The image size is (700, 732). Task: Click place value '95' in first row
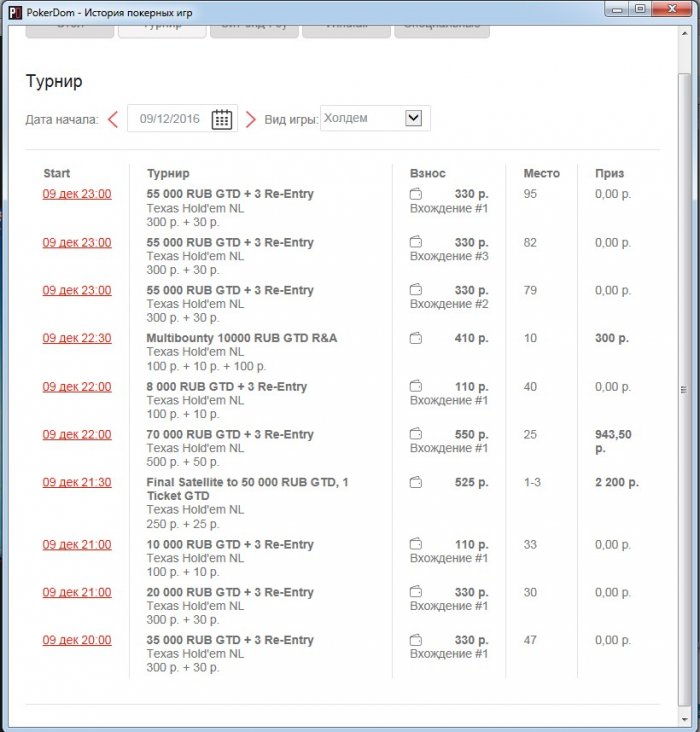[530, 194]
